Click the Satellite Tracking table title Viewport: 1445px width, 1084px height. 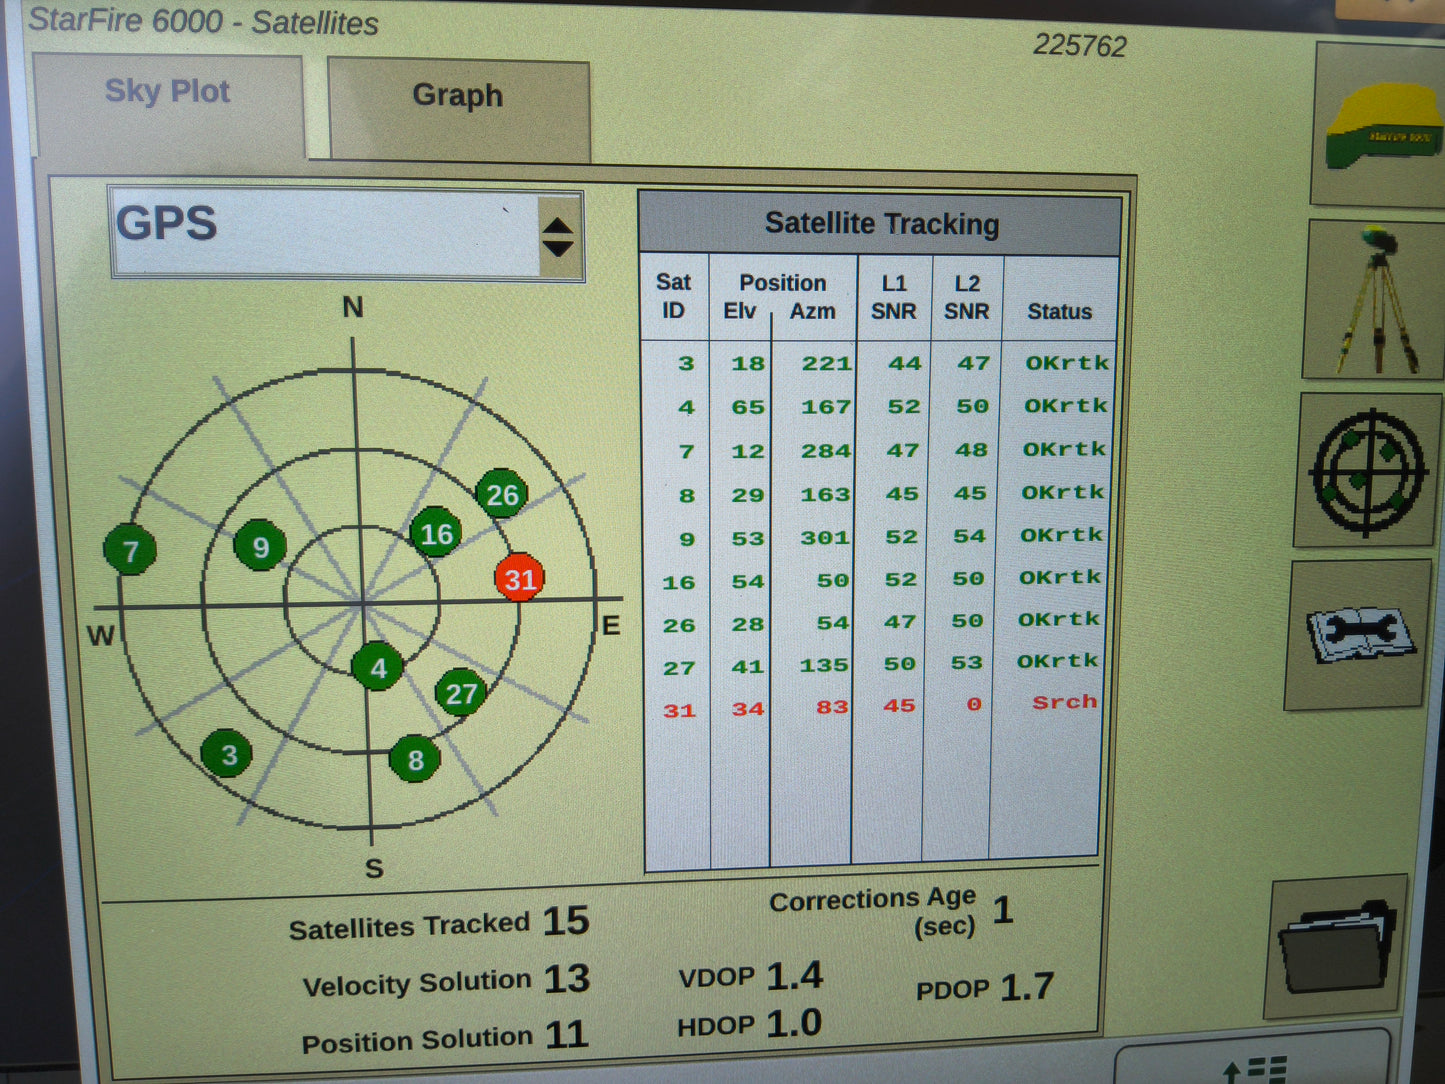pyautogui.click(x=881, y=224)
